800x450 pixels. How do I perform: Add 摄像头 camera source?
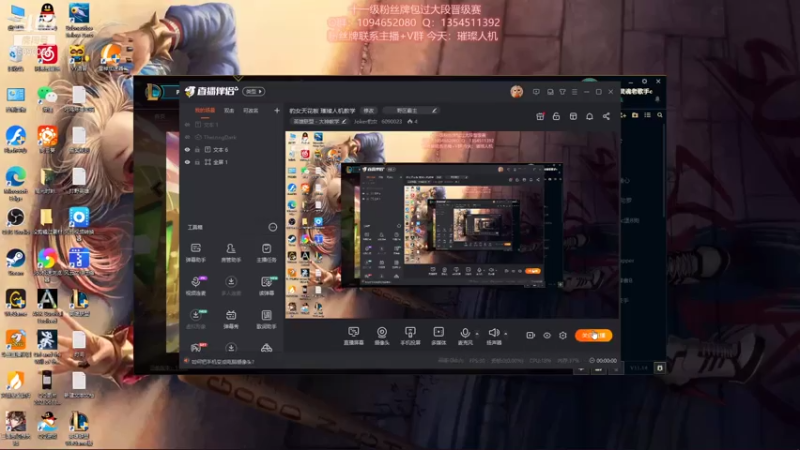pos(382,336)
